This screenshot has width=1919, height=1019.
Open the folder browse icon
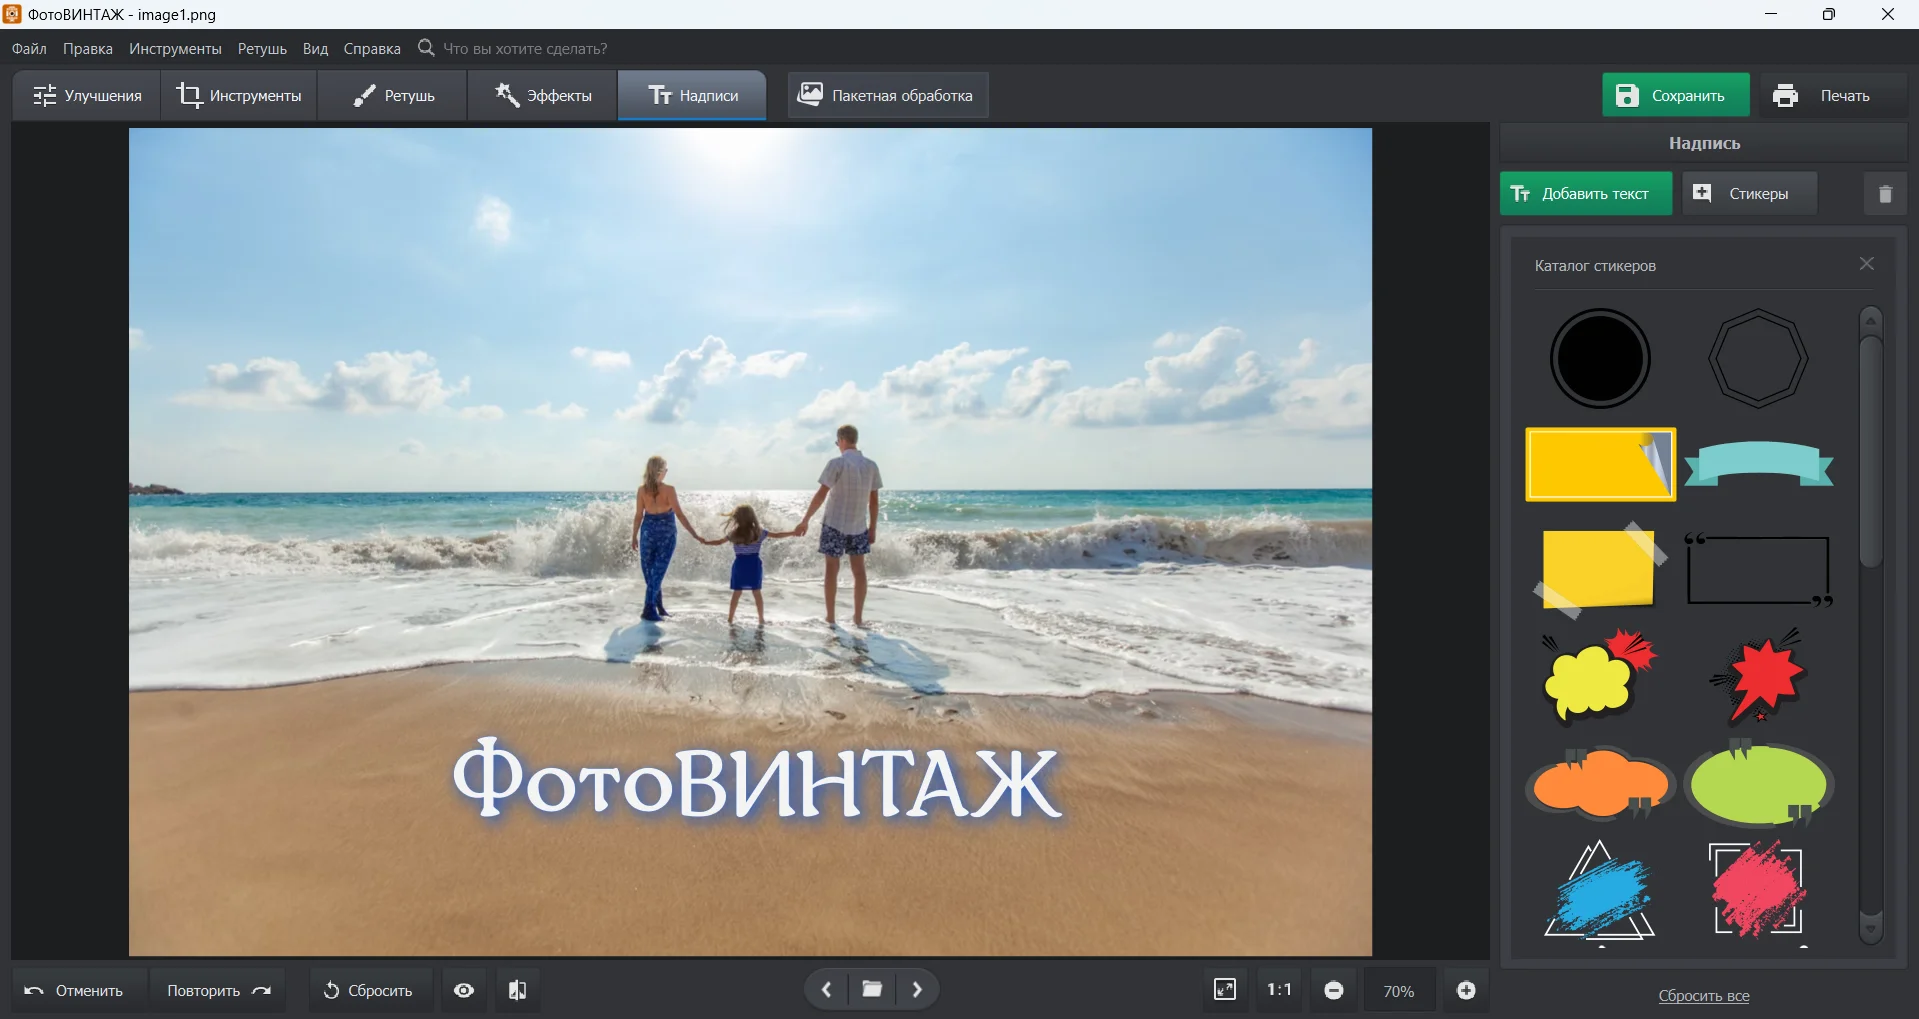pyautogui.click(x=872, y=989)
